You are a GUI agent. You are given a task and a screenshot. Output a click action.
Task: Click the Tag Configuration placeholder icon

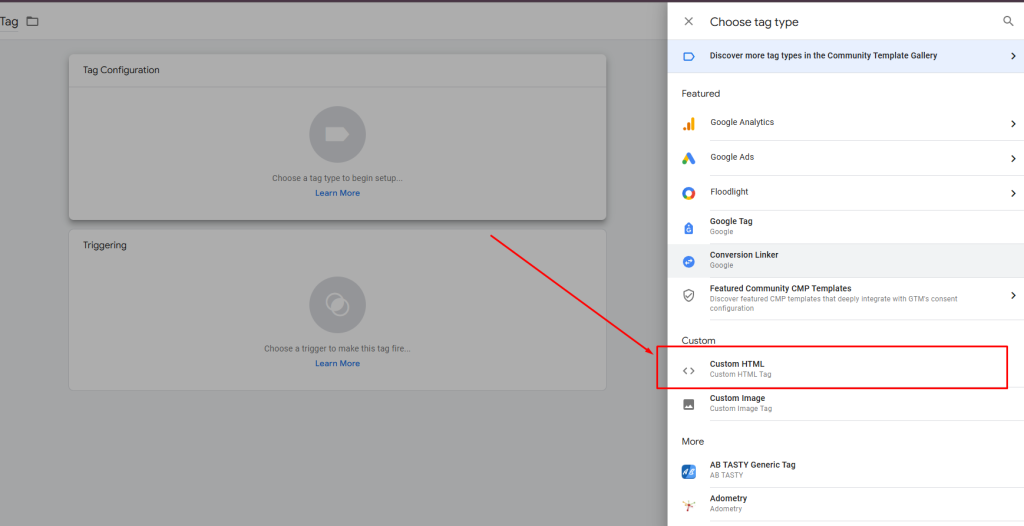[x=337, y=134]
